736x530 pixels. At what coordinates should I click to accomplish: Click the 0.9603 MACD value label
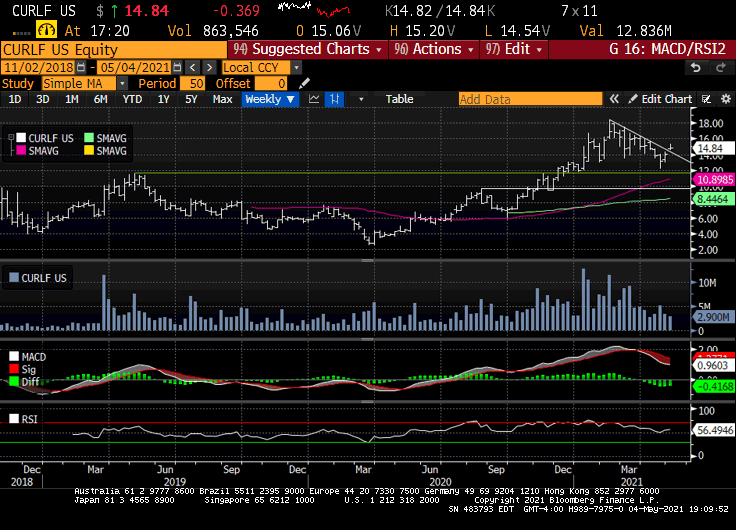click(x=713, y=366)
